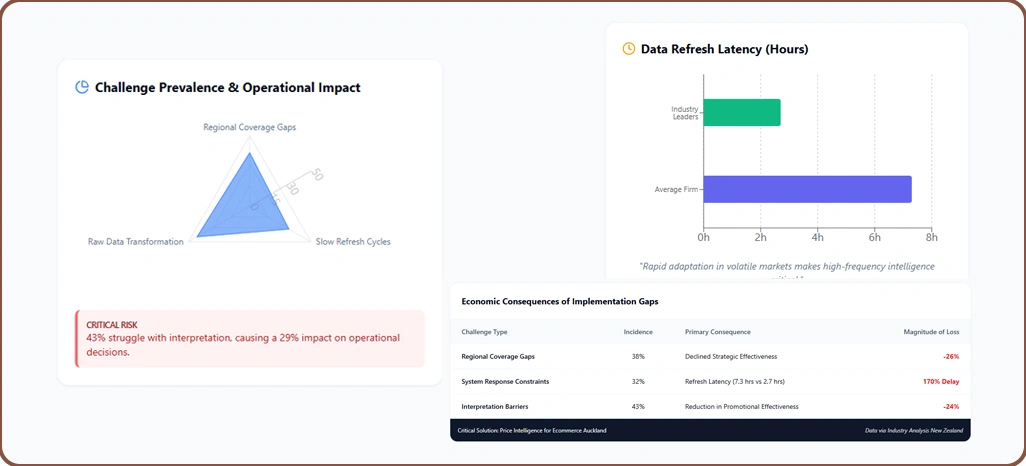The image size is (1026, 466).
Task: Click the 8h label on the chart axis
Action: pos(931,238)
